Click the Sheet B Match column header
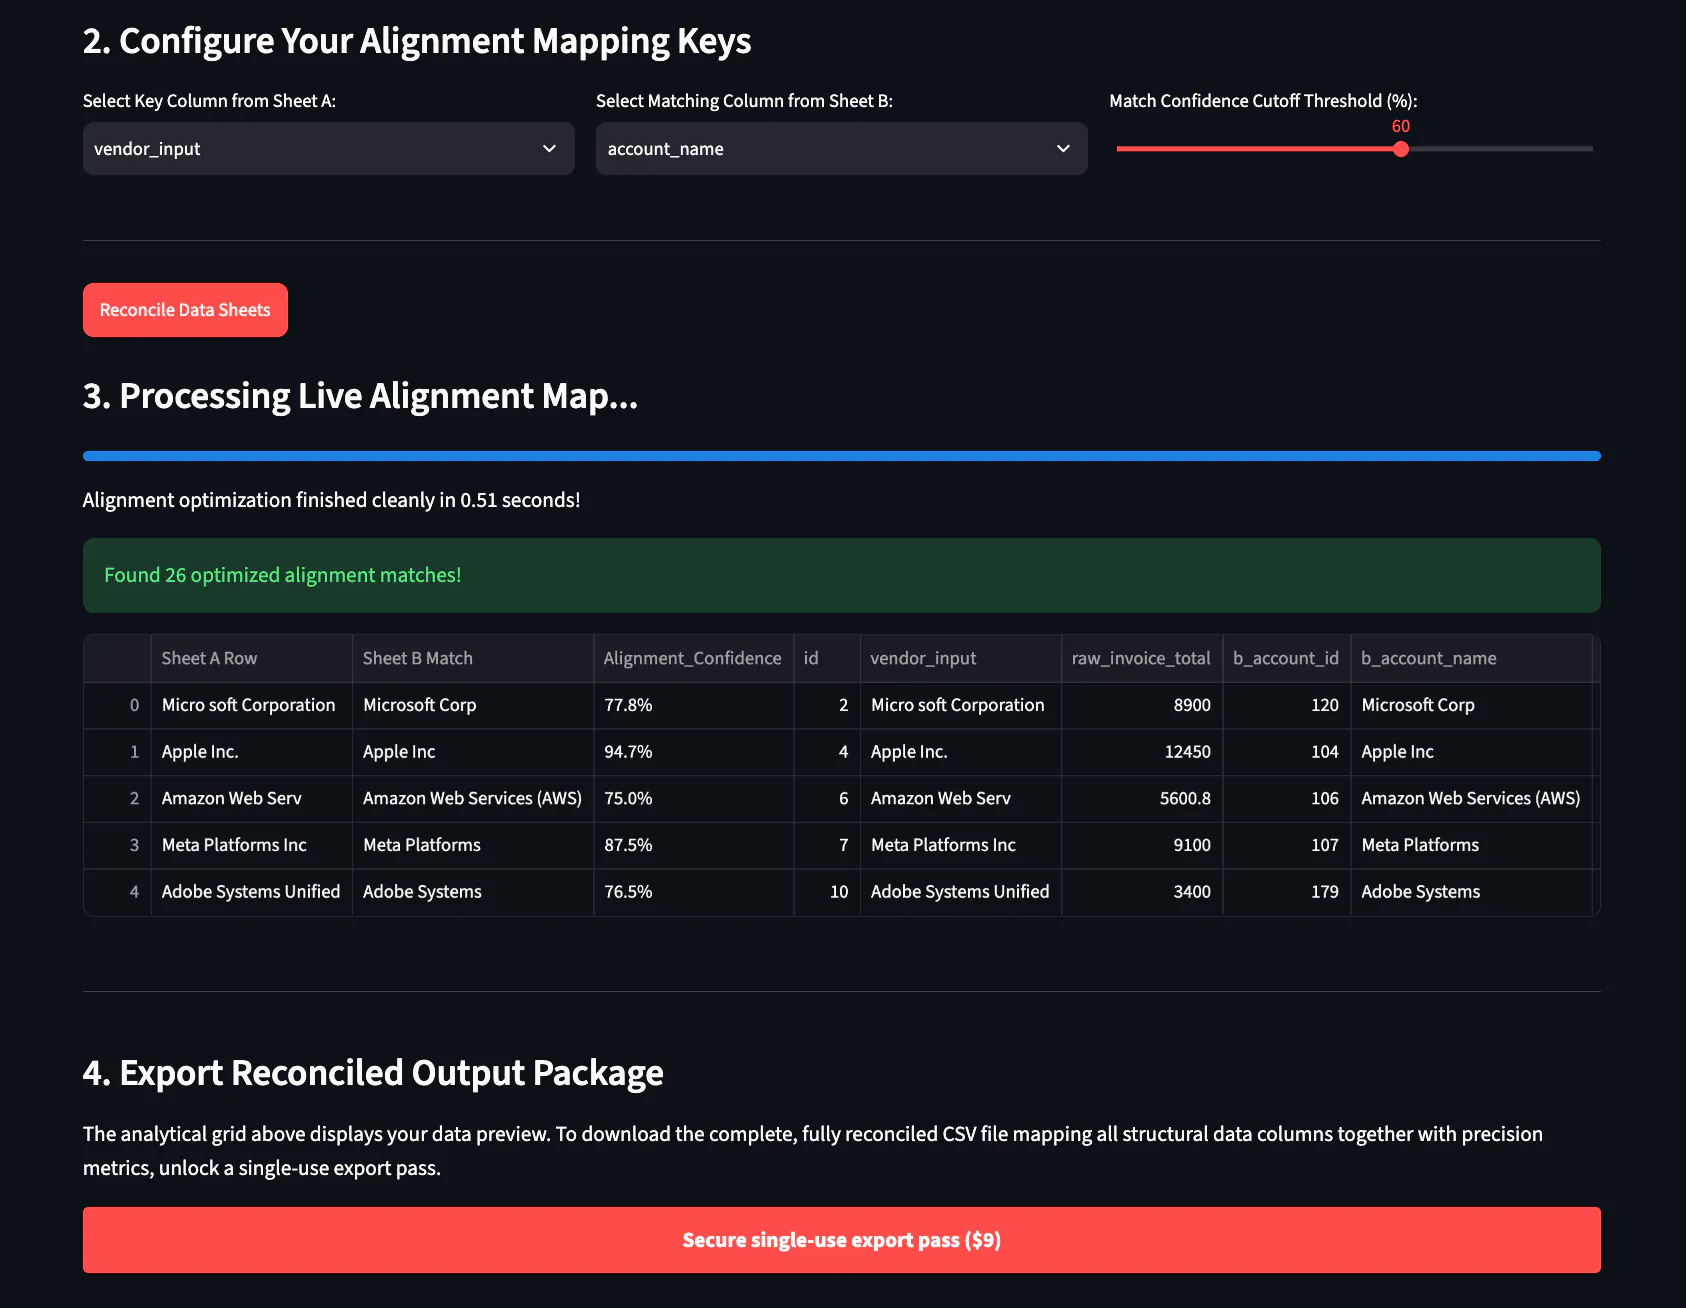 click(x=472, y=658)
